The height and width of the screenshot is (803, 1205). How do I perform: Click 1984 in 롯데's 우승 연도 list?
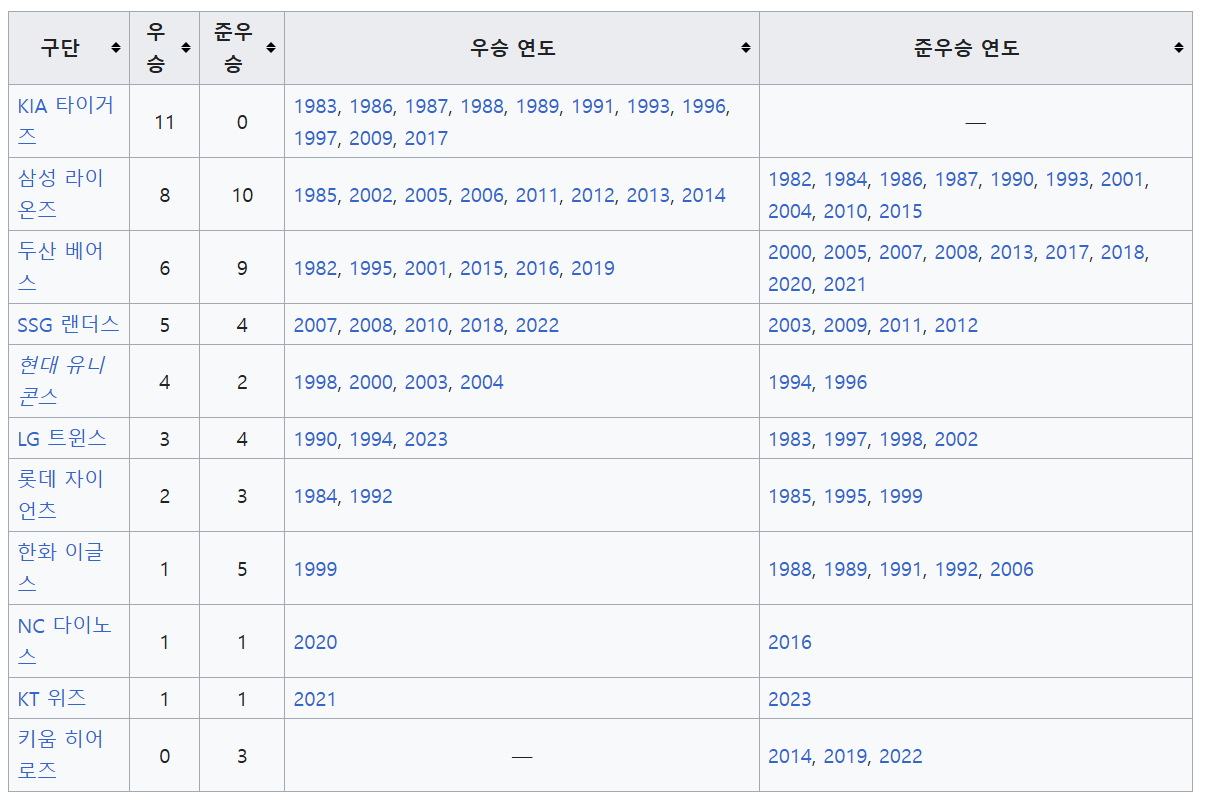click(x=316, y=496)
